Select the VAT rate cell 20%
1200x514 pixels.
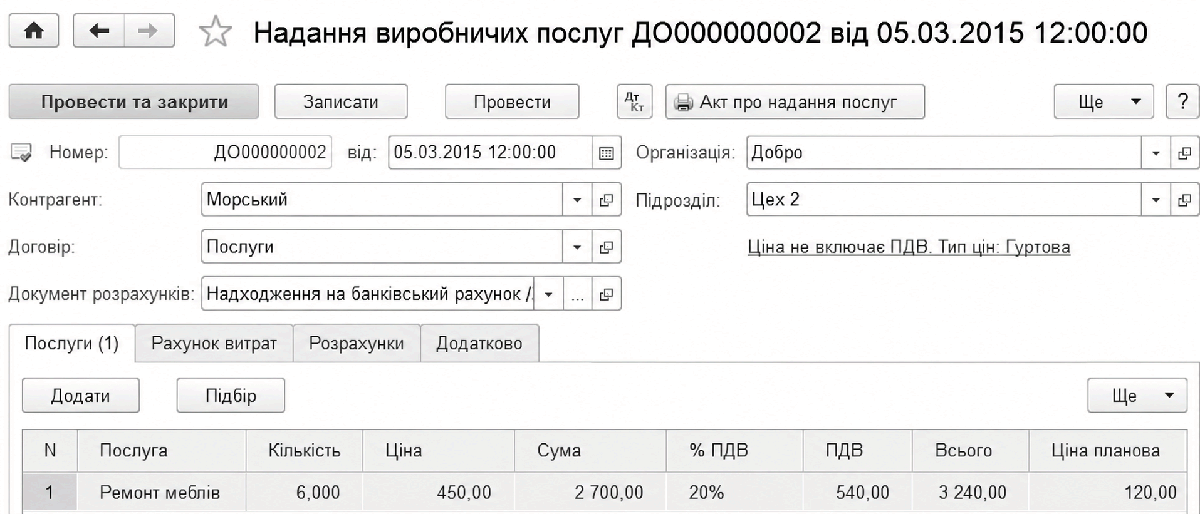coord(735,492)
